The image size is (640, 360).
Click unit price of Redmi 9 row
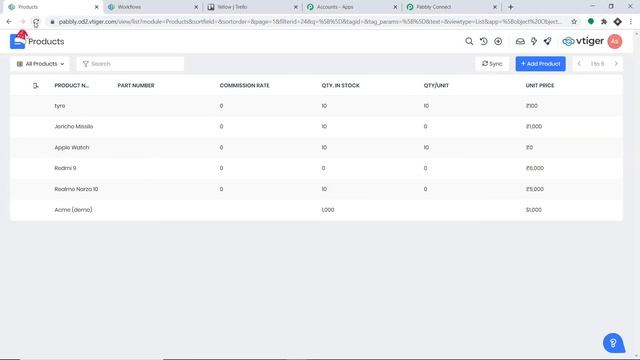pos(535,168)
